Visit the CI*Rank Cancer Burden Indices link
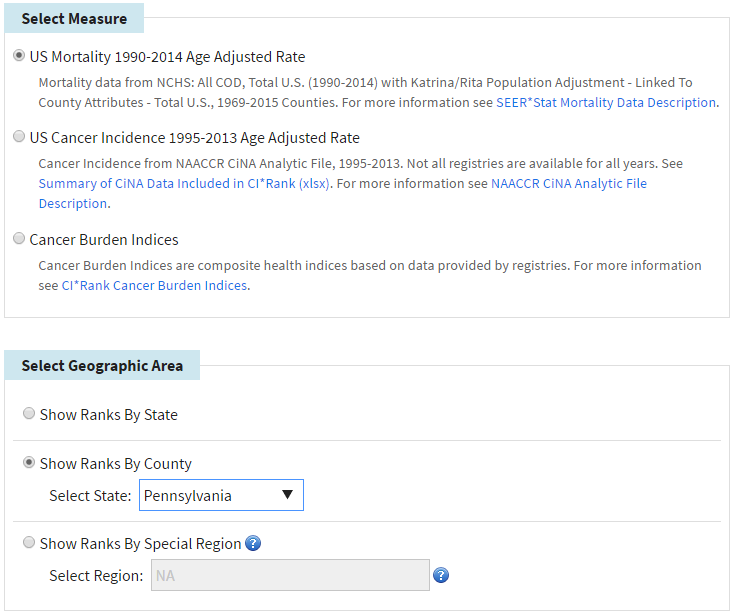 pos(154,285)
